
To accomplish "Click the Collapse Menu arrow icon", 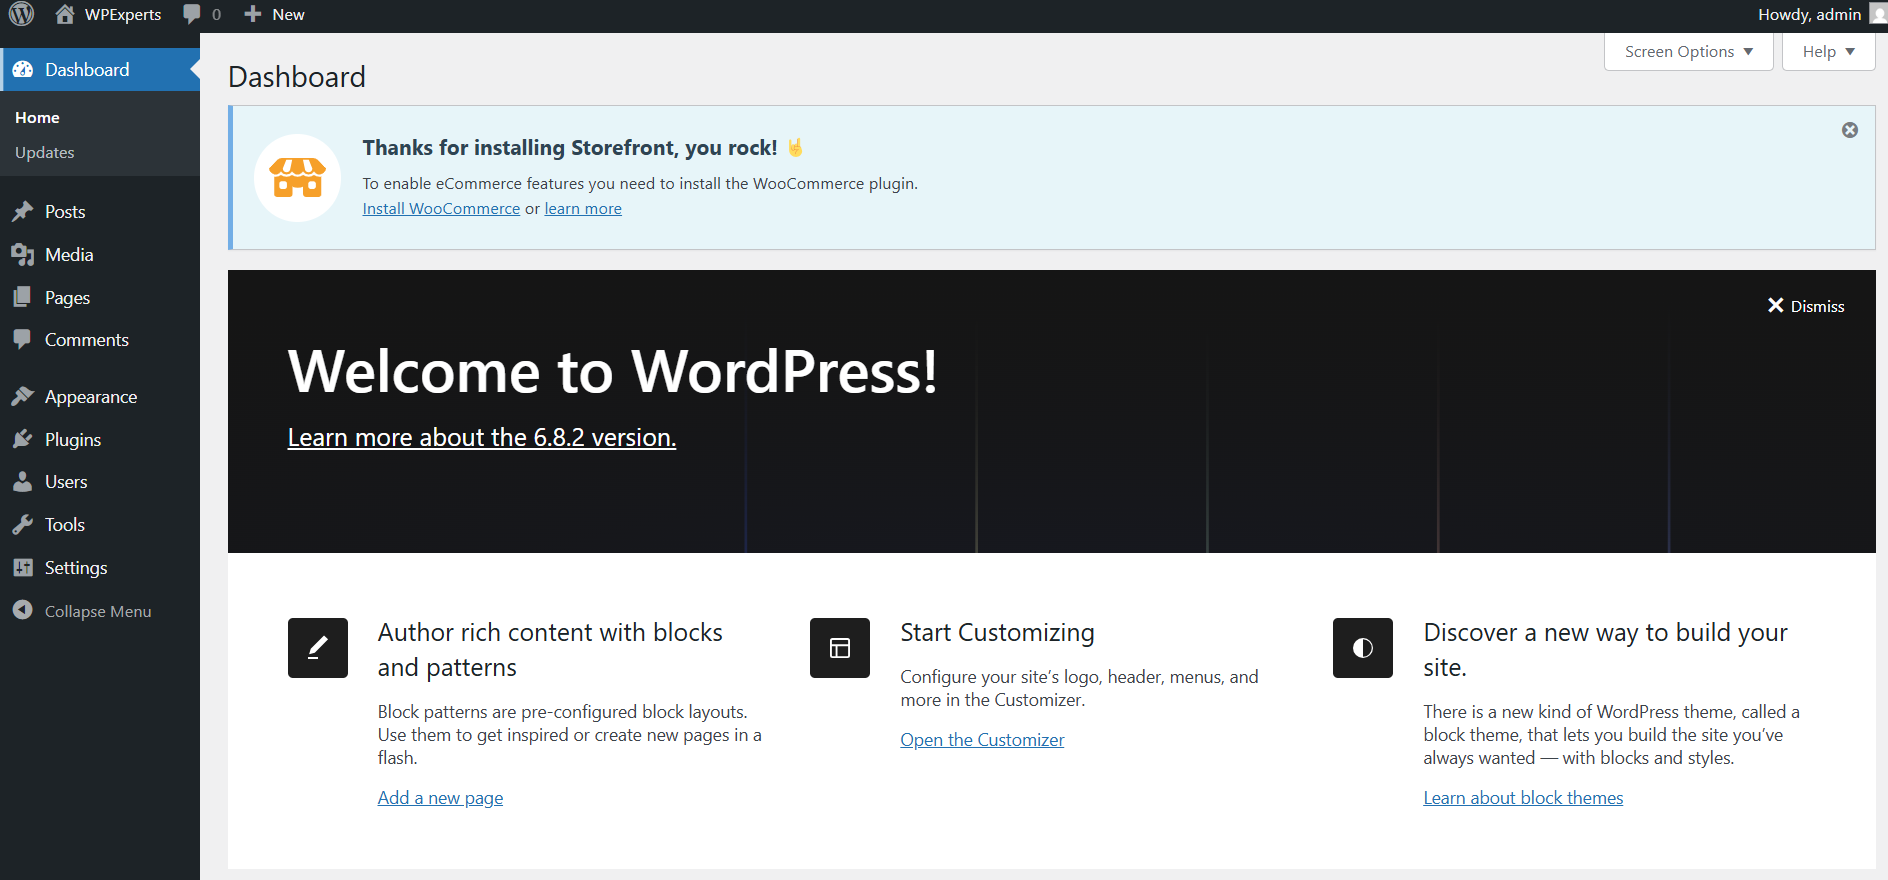I will coord(23,610).
